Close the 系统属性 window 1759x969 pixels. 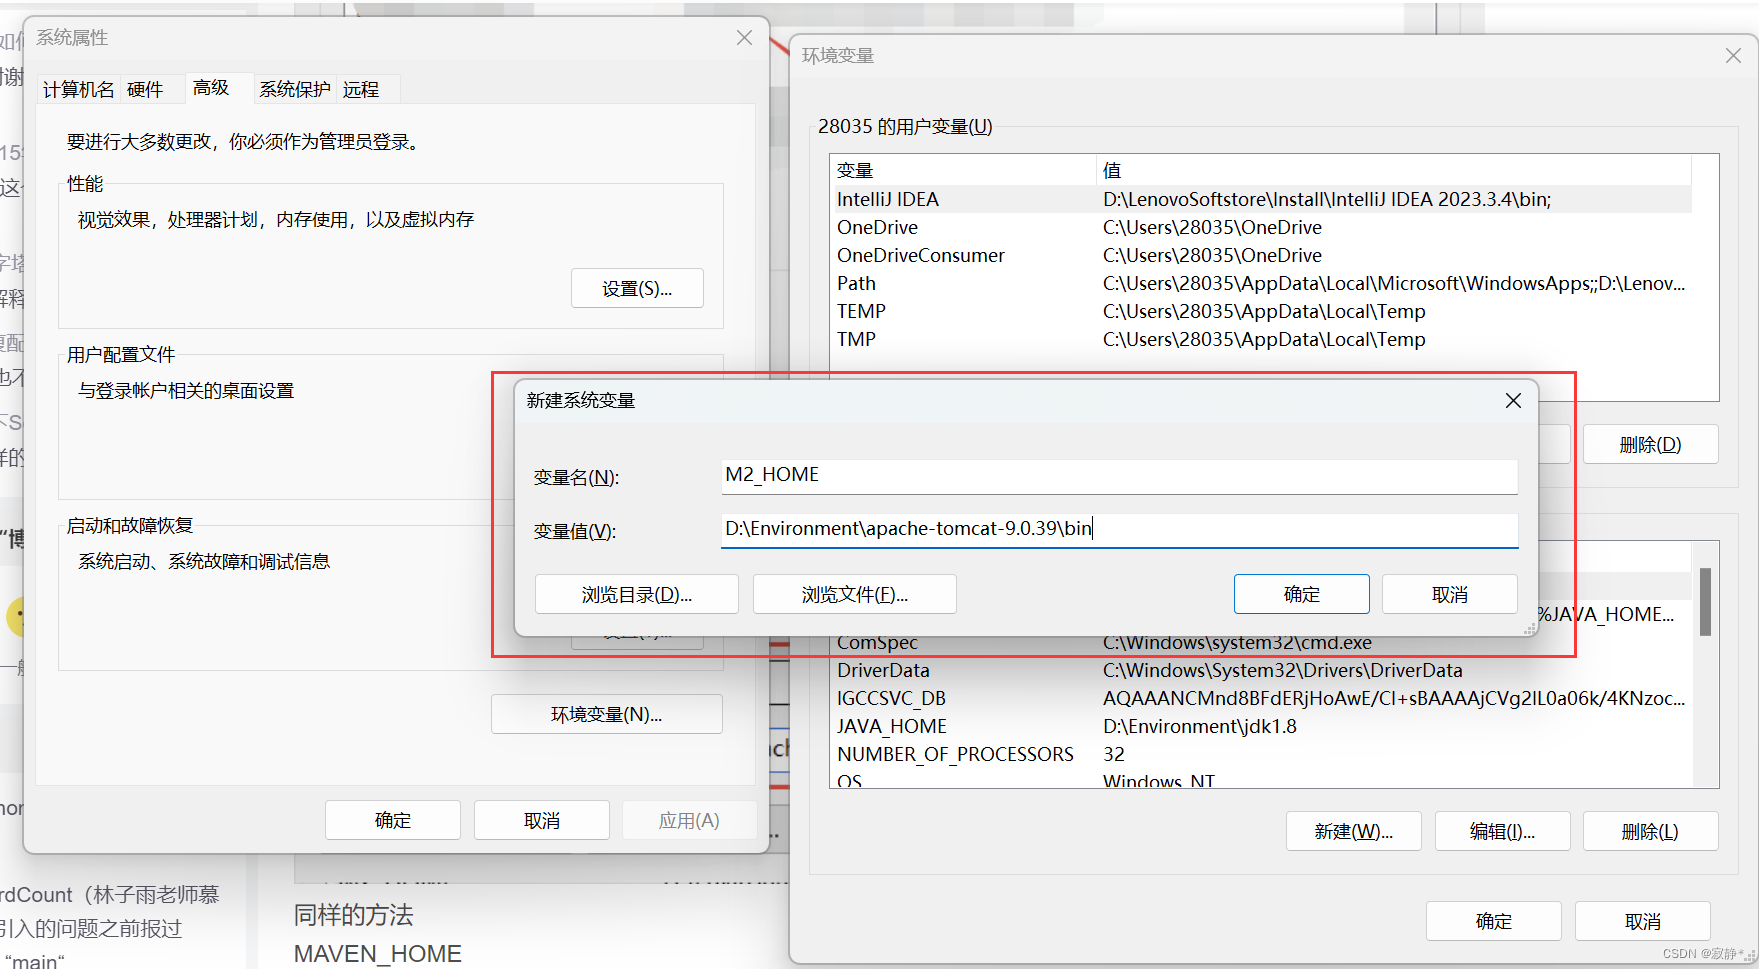(x=744, y=38)
